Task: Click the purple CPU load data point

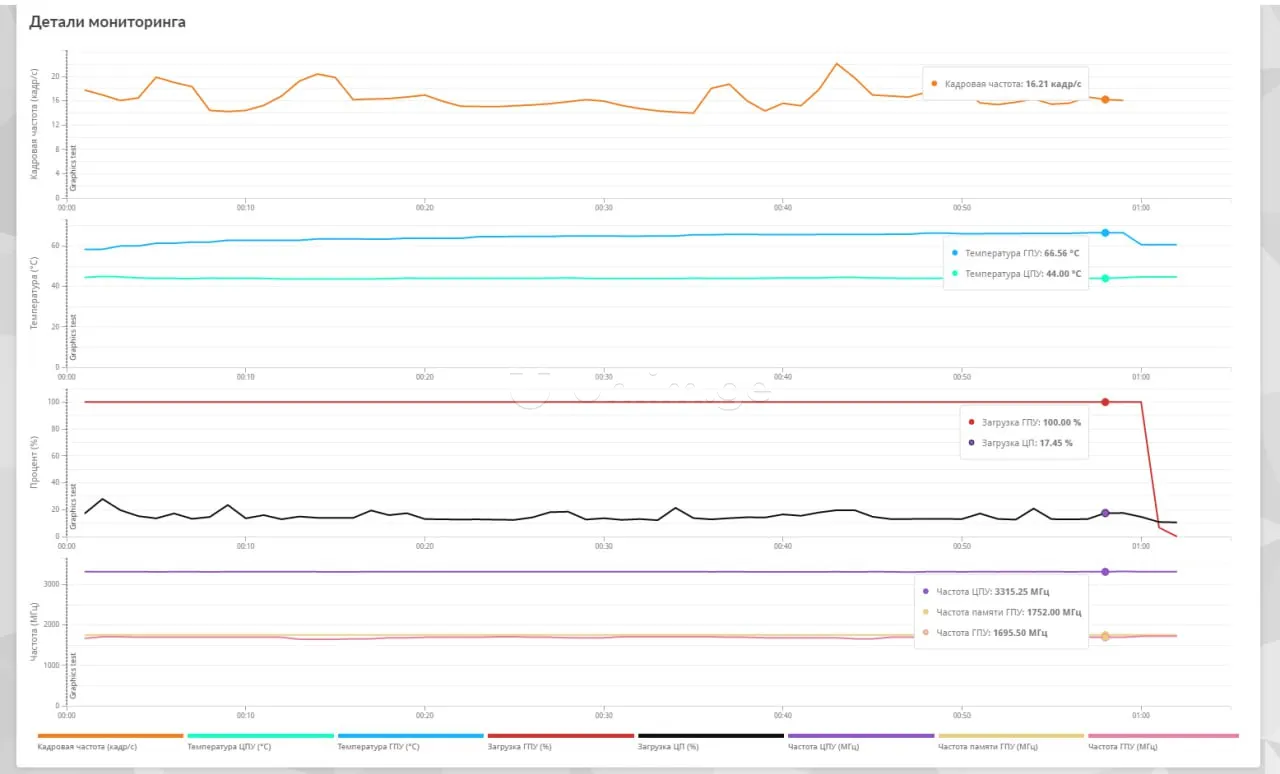Action: pos(1105,513)
